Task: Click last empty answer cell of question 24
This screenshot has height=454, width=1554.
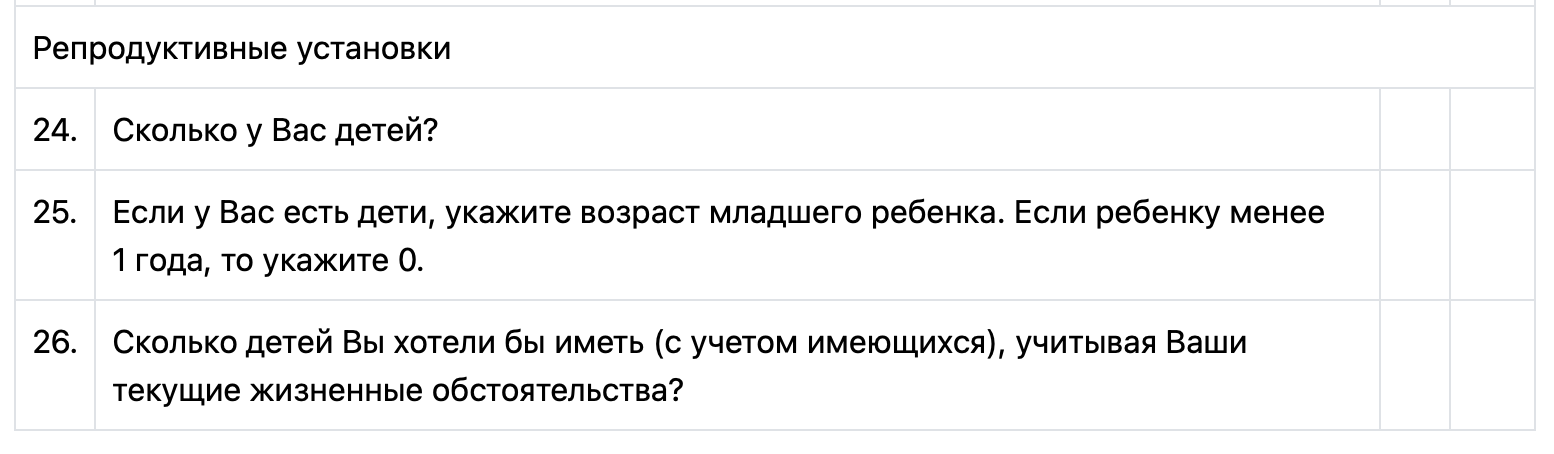Action: click(1491, 130)
